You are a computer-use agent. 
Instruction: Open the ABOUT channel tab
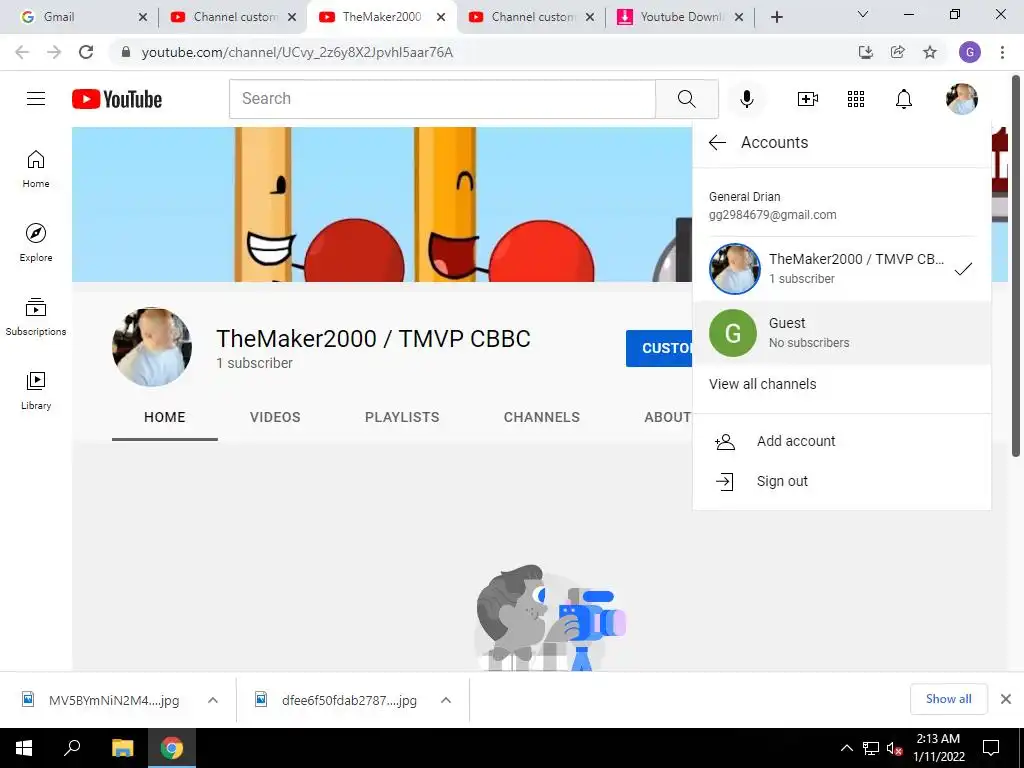click(x=667, y=417)
